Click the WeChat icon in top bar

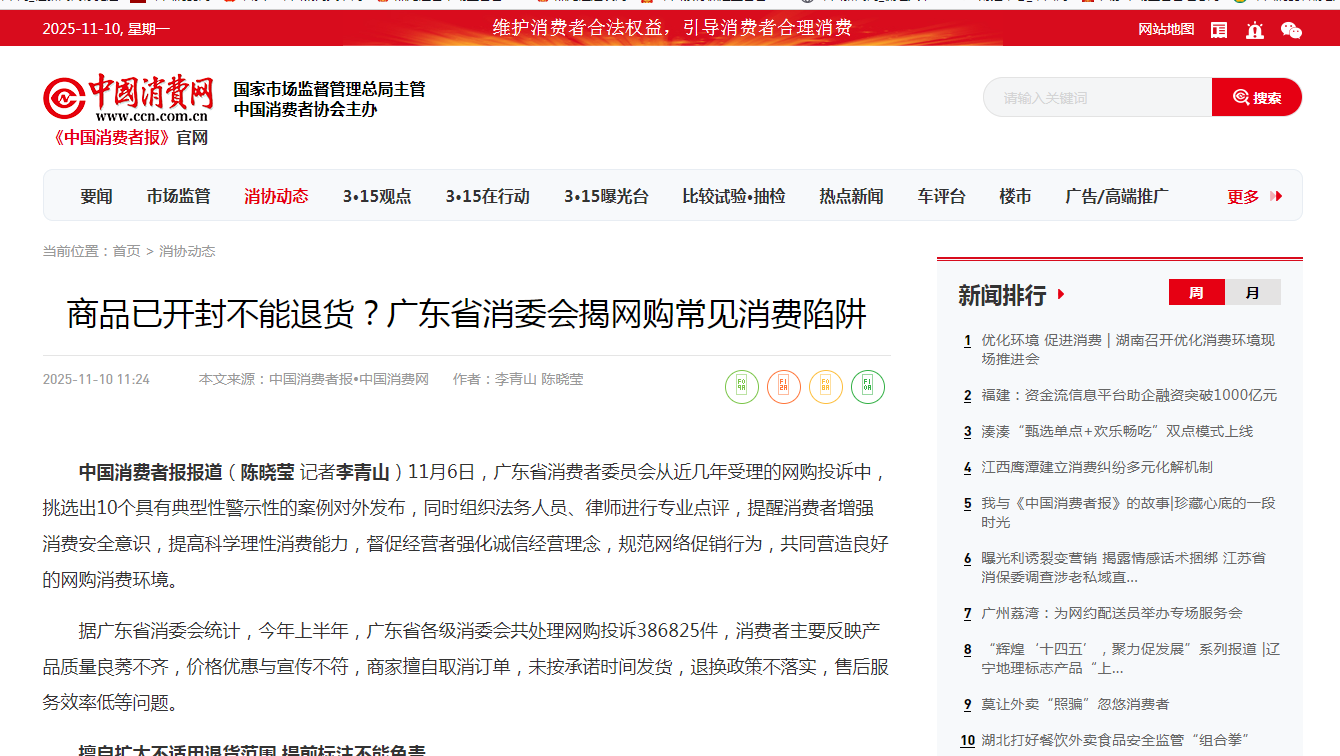coord(1291,30)
